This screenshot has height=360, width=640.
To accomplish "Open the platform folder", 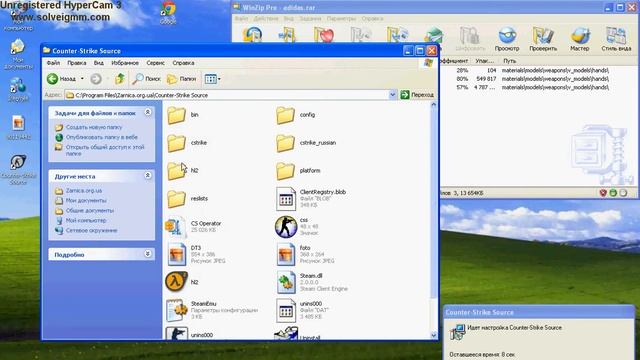I will coord(285,171).
